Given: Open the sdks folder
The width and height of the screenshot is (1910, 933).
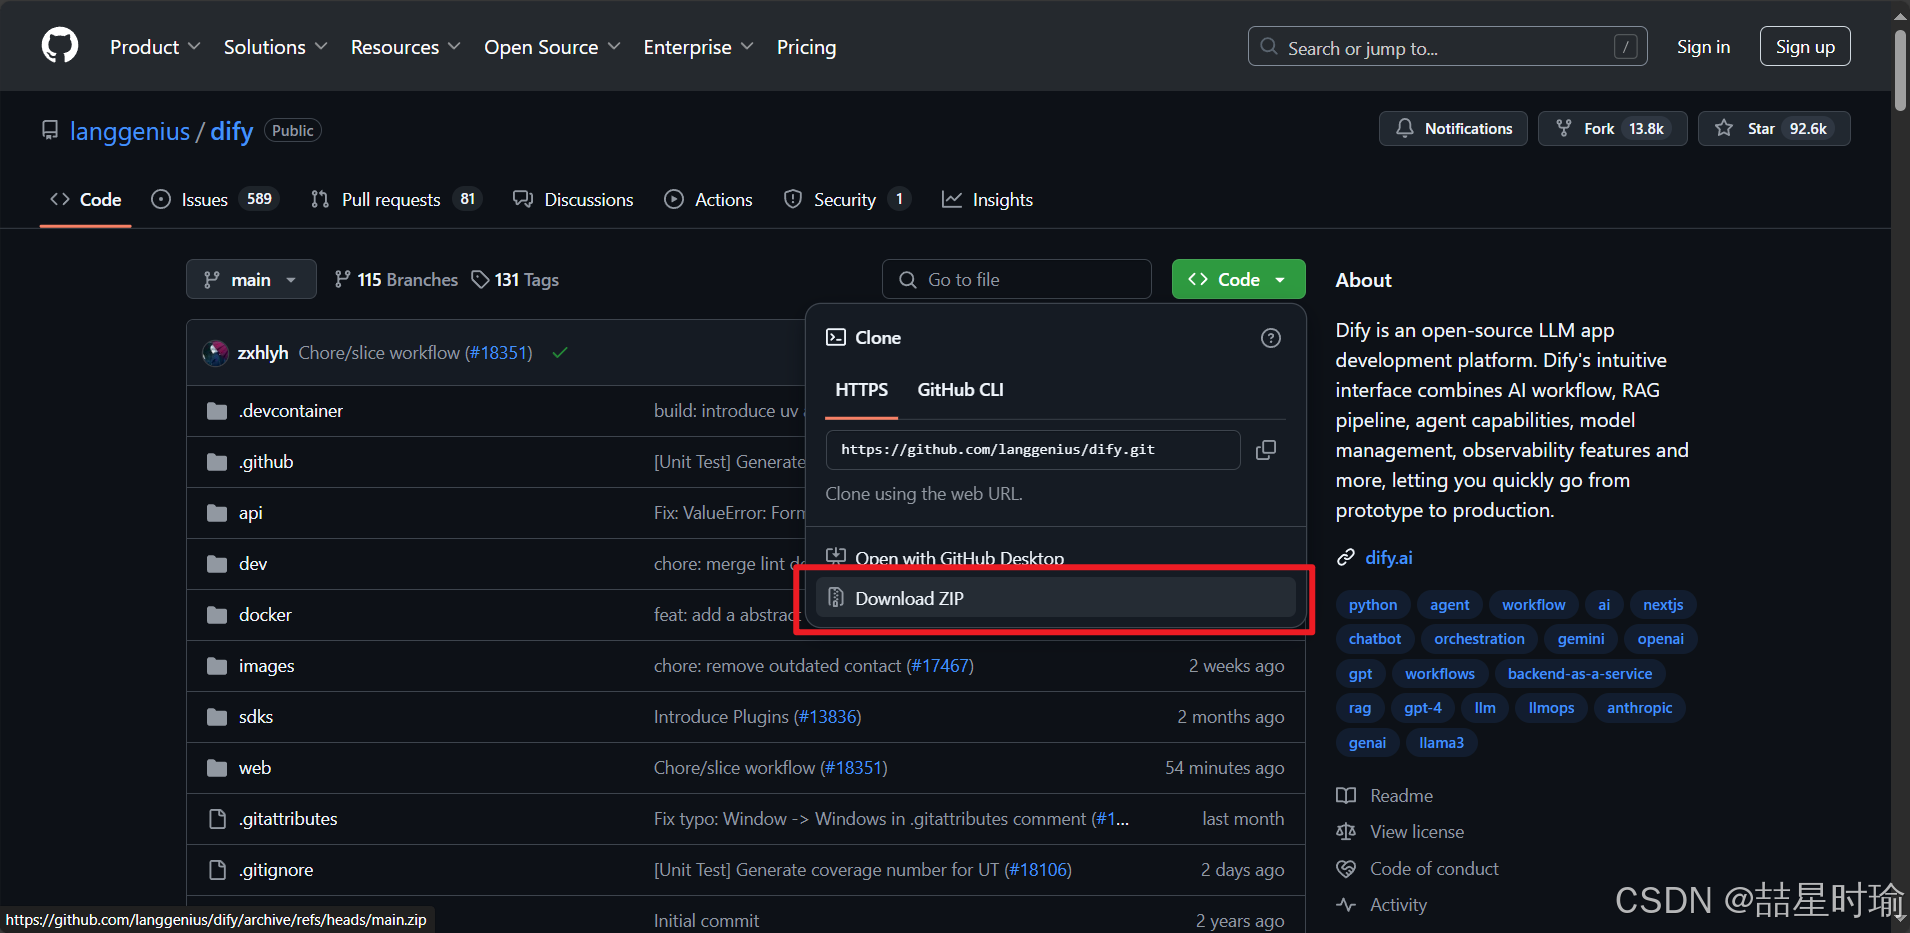Looking at the screenshot, I should (x=256, y=717).
